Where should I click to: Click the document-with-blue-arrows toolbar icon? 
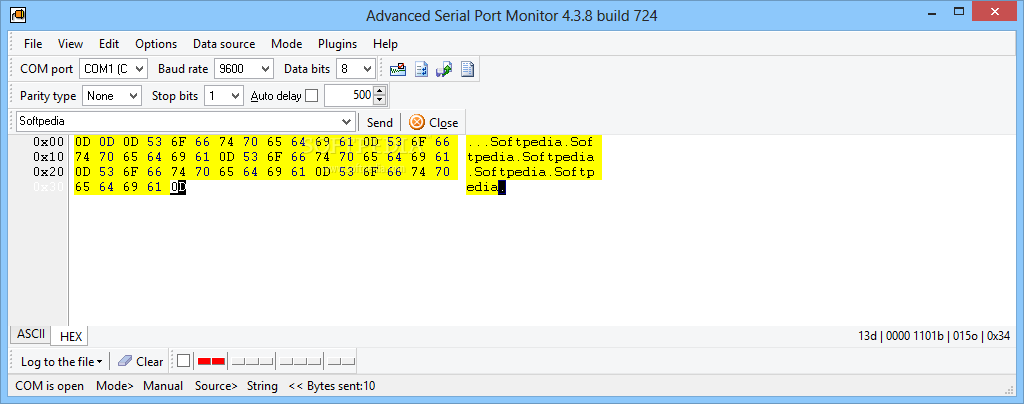pyautogui.click(x=422, y=69)
